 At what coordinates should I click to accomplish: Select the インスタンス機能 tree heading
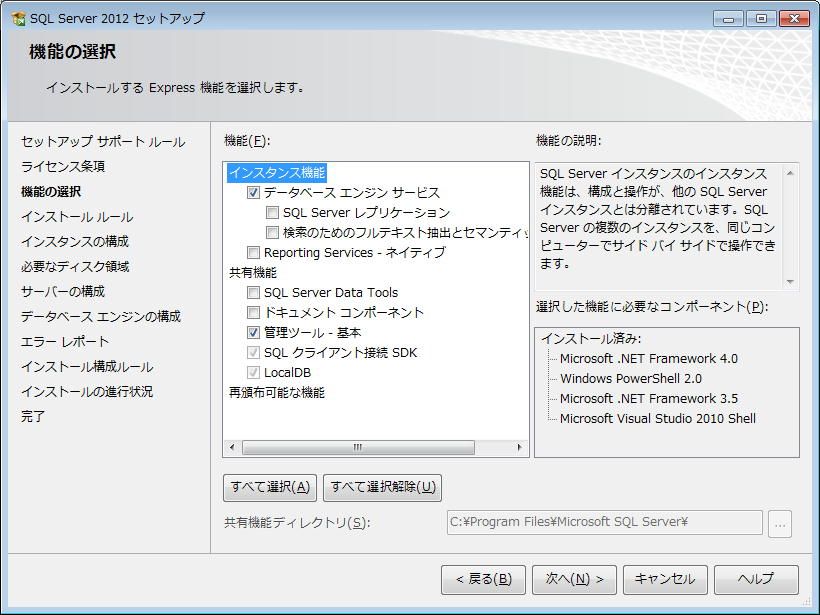pyautogui.click(x=277, y=173)
